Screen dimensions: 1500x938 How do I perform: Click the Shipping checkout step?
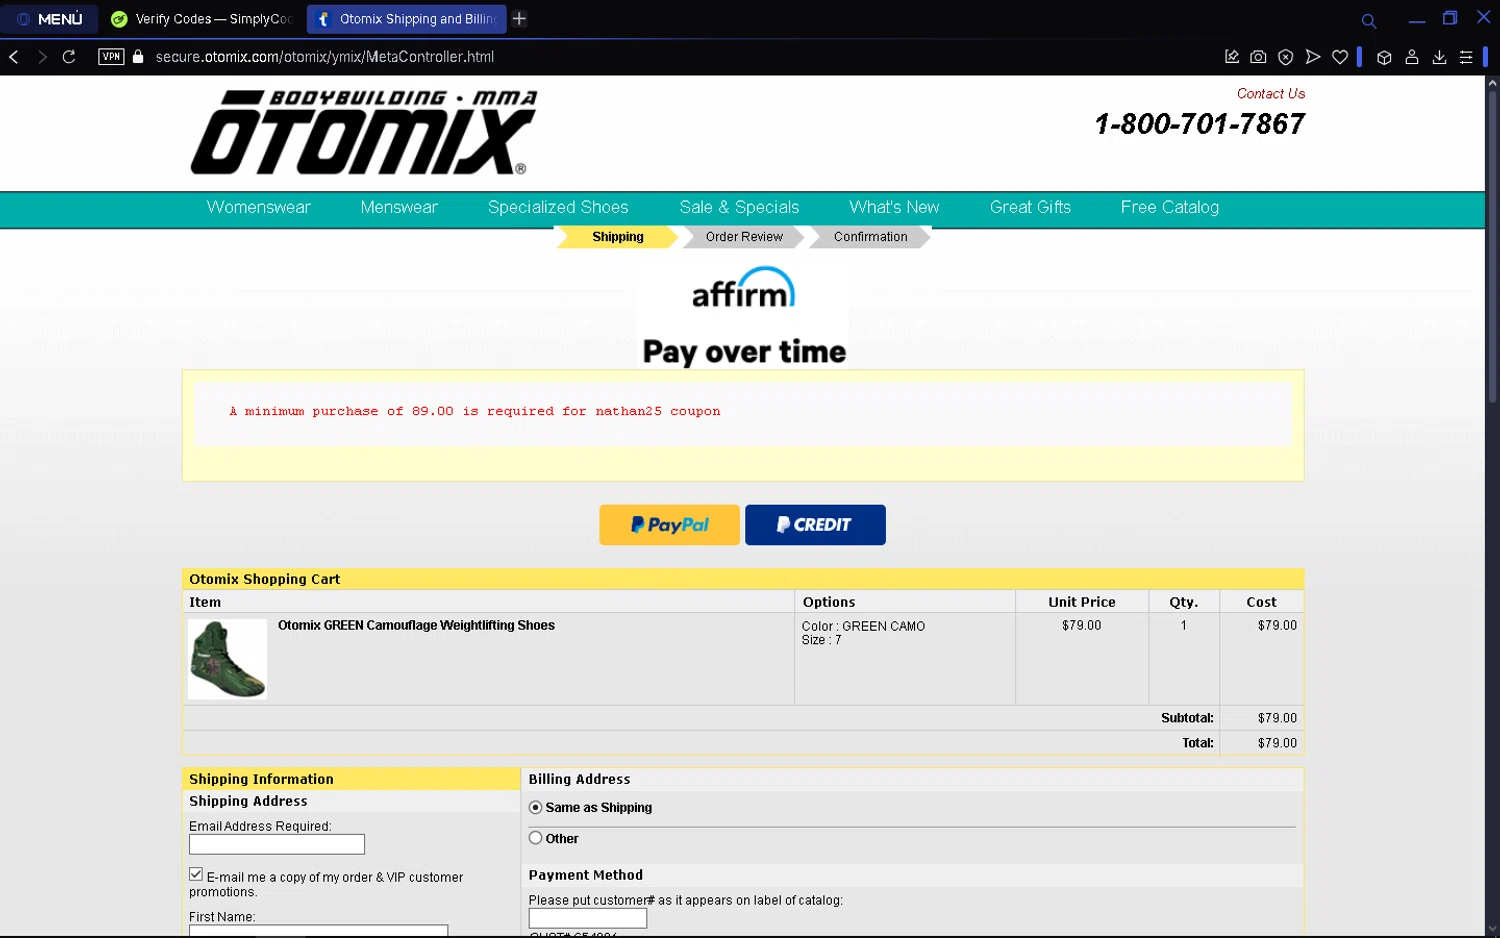click(617, 237)
